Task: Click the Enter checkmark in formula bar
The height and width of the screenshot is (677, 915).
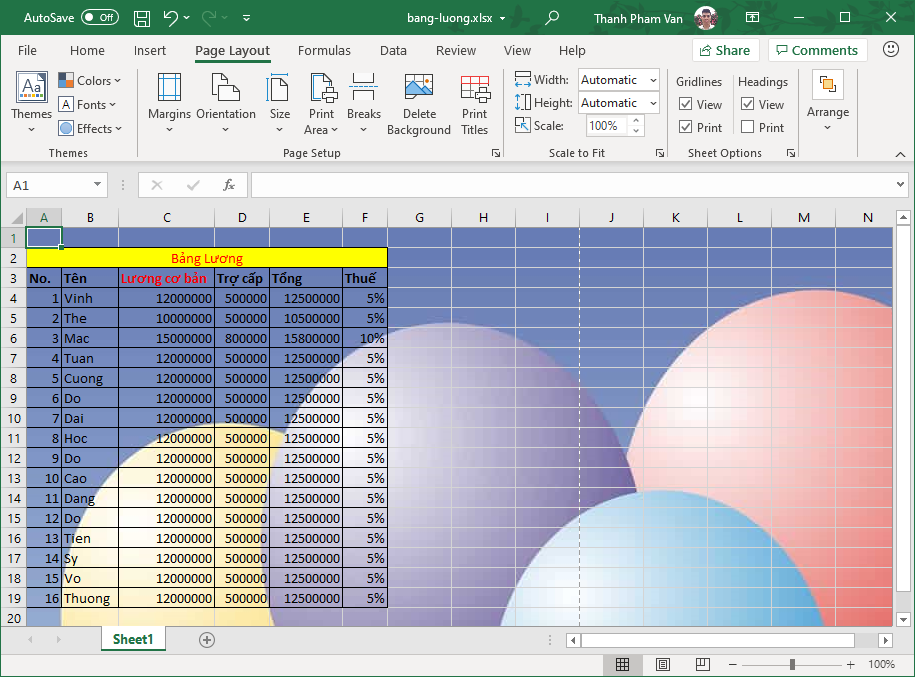Action: pyautogui.click(x=193, y=186)
